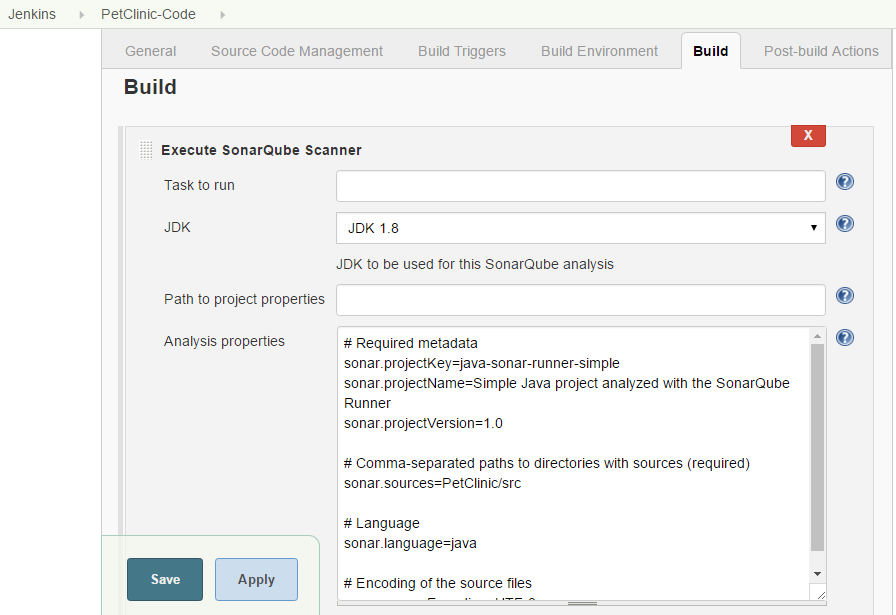Switch to the General tab

(150, 51)
